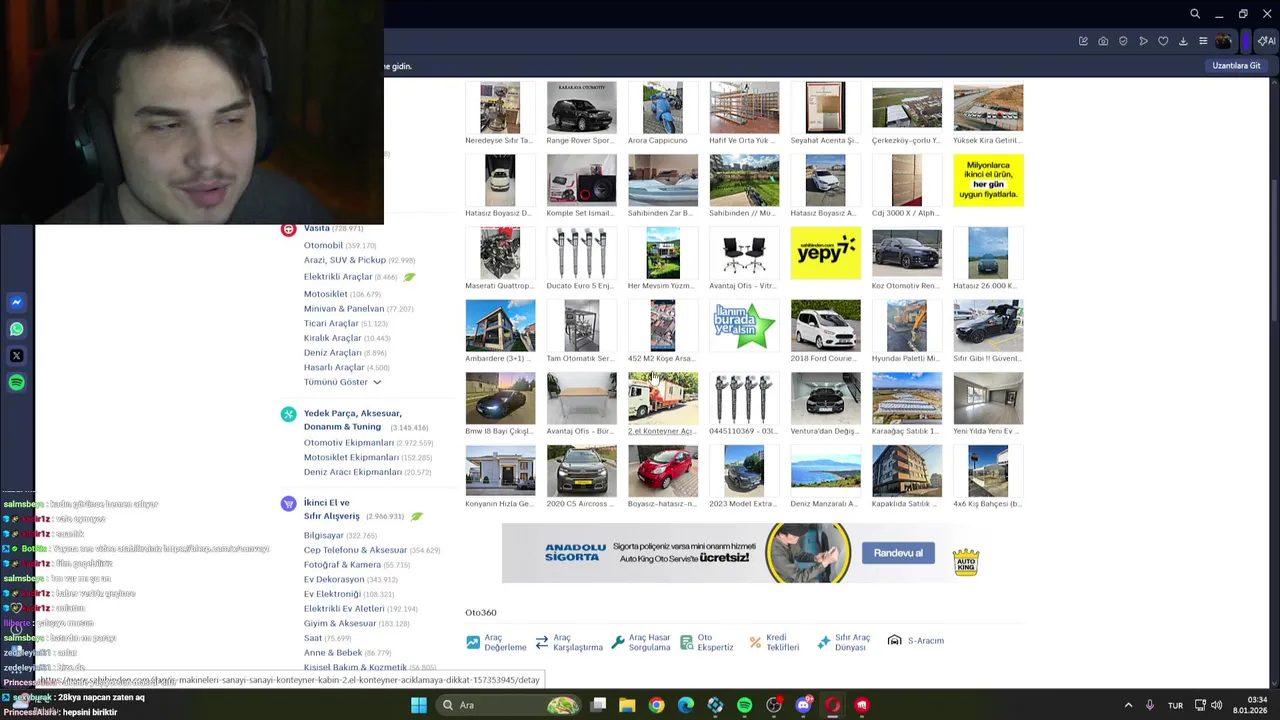Show hidden system tray icons chevron
This screenshot has width=1280, height=720.
tap(1128, 705)
